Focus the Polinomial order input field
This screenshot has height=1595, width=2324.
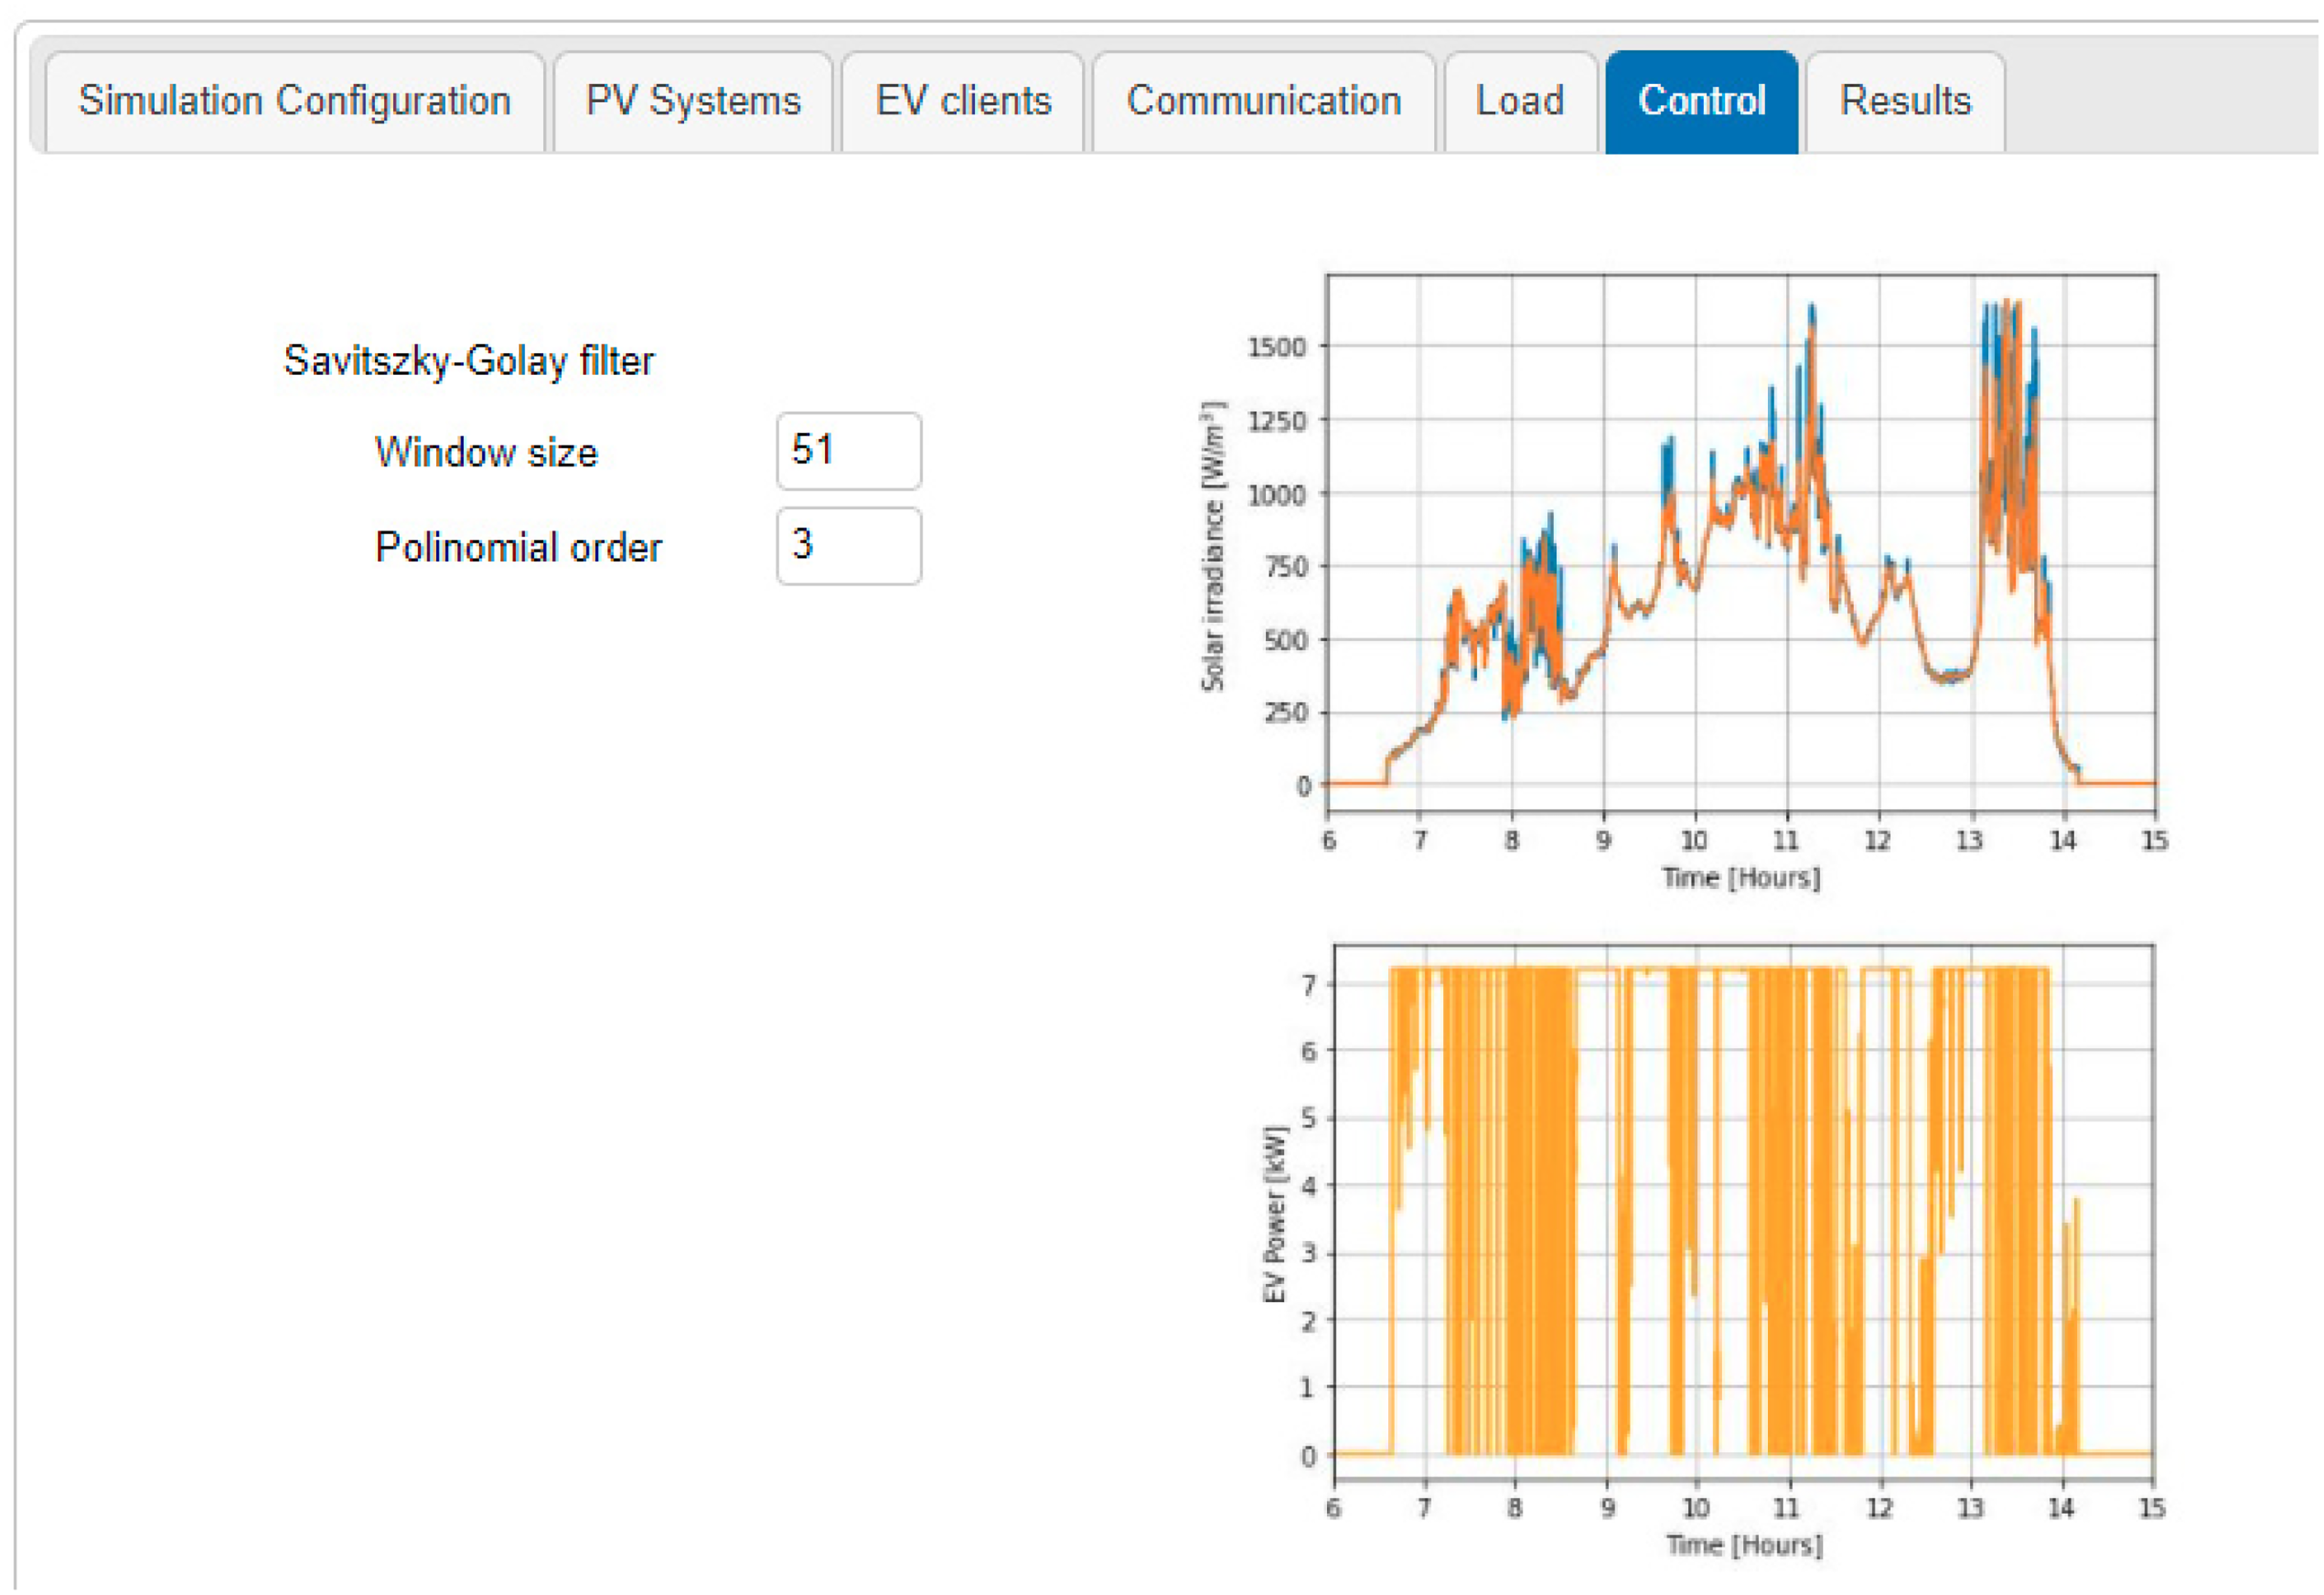coord(849,546)
